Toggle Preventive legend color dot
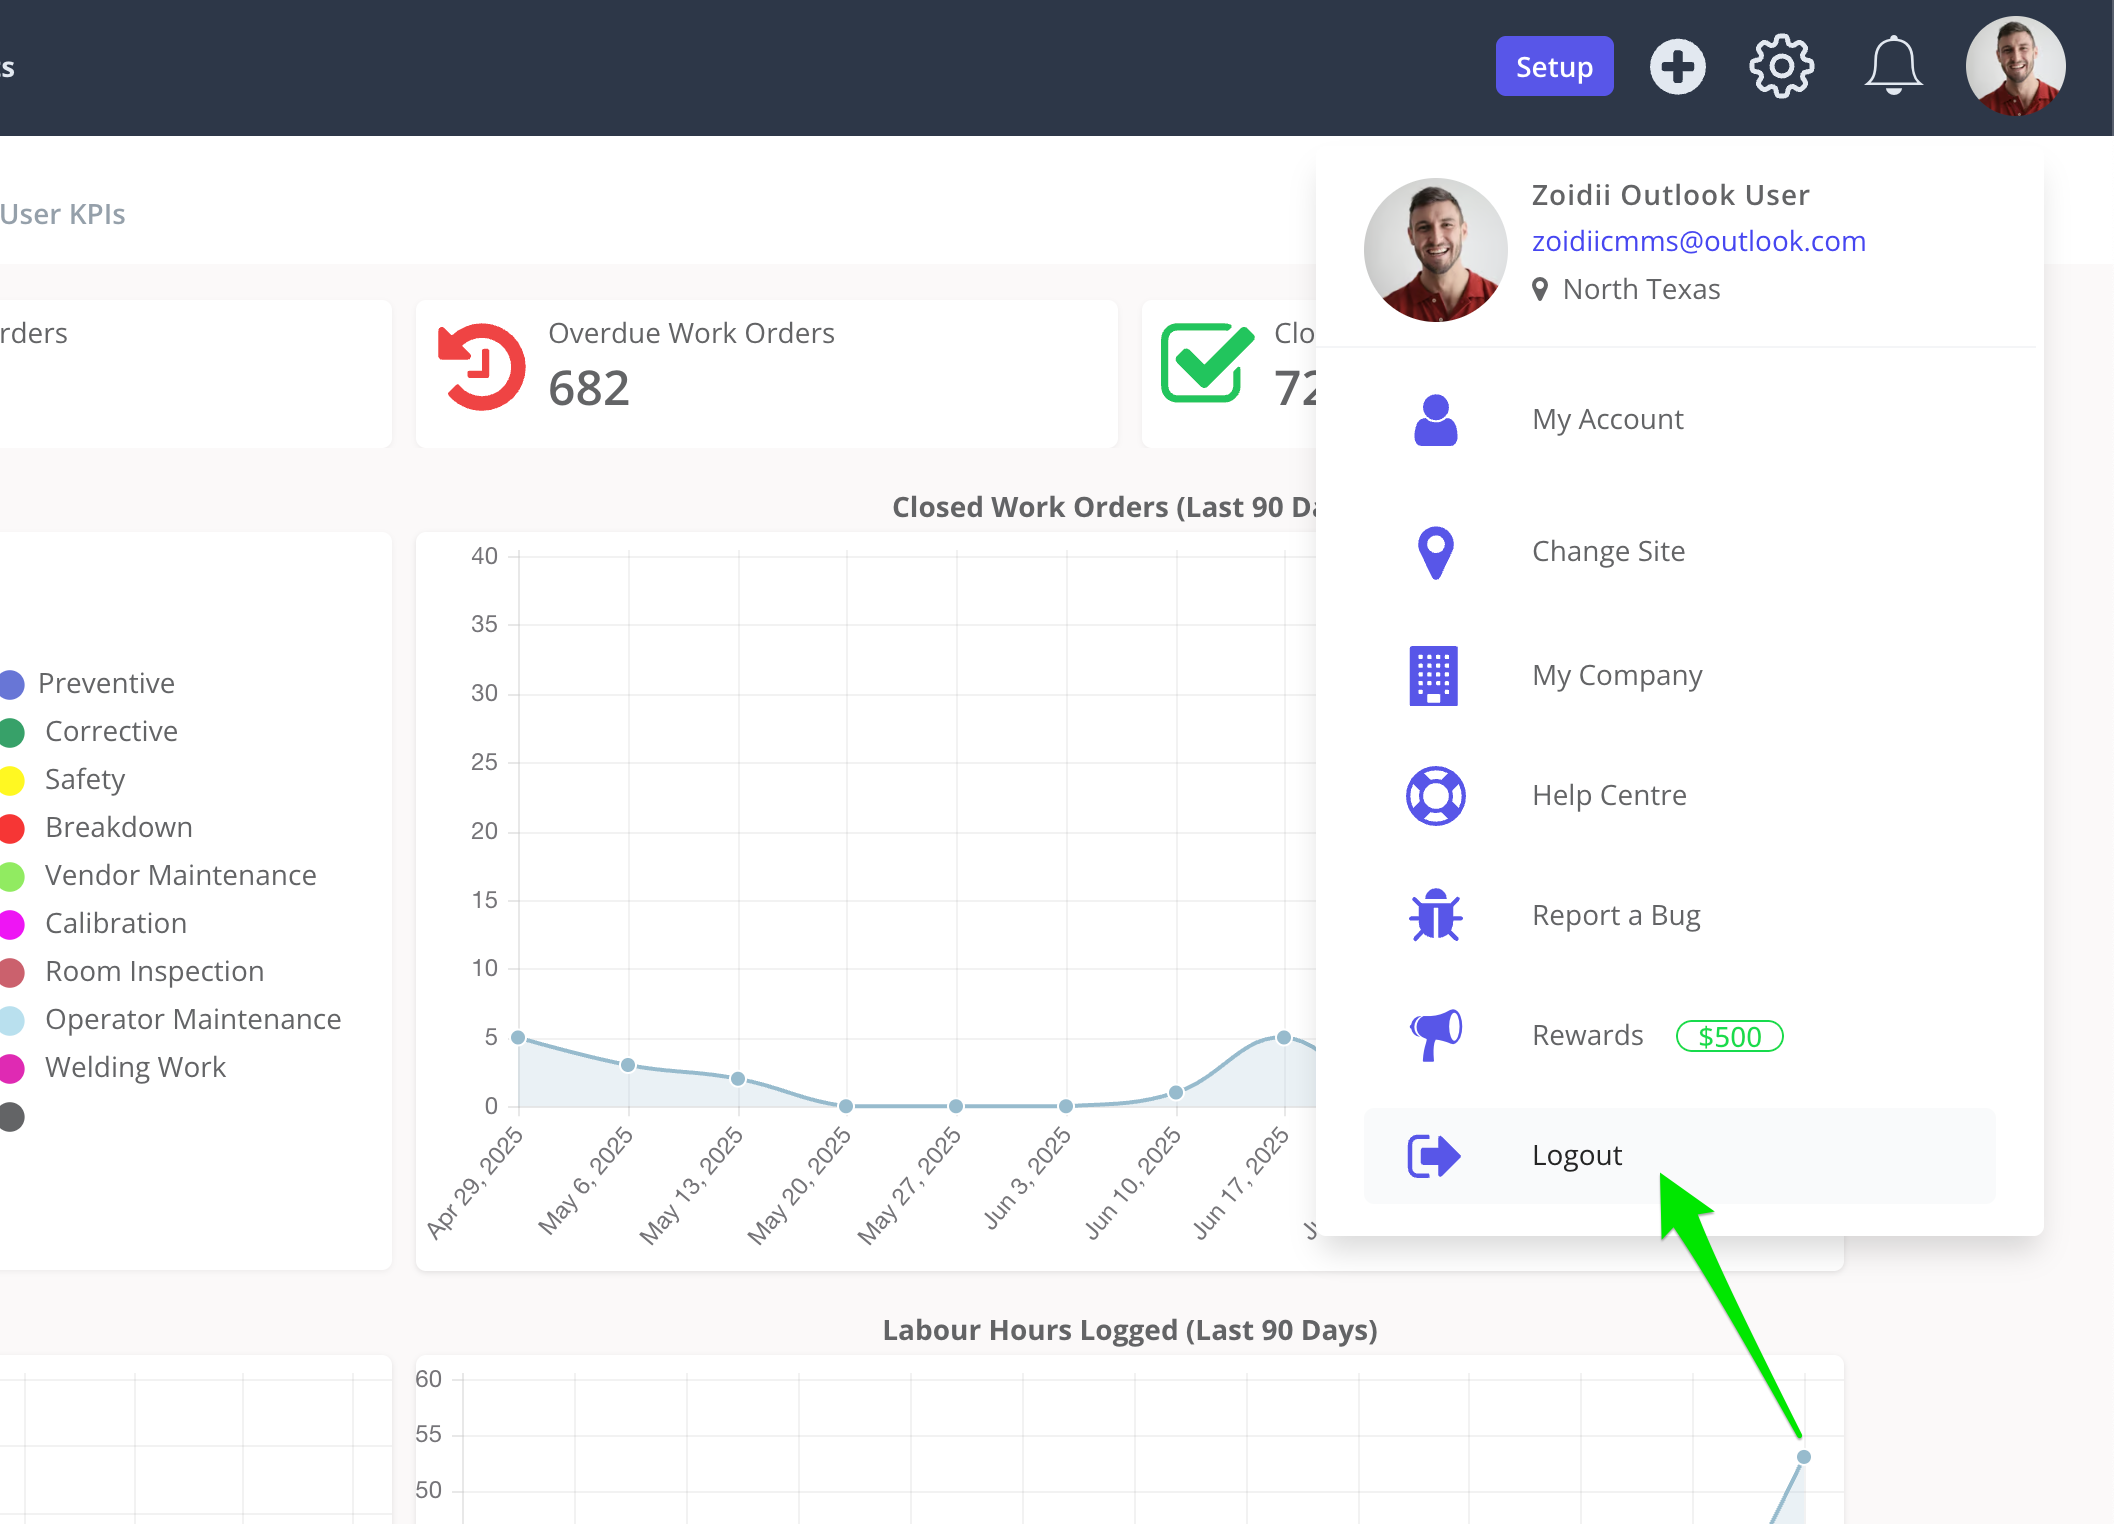 pyautogui.click(x=12, y=684)
